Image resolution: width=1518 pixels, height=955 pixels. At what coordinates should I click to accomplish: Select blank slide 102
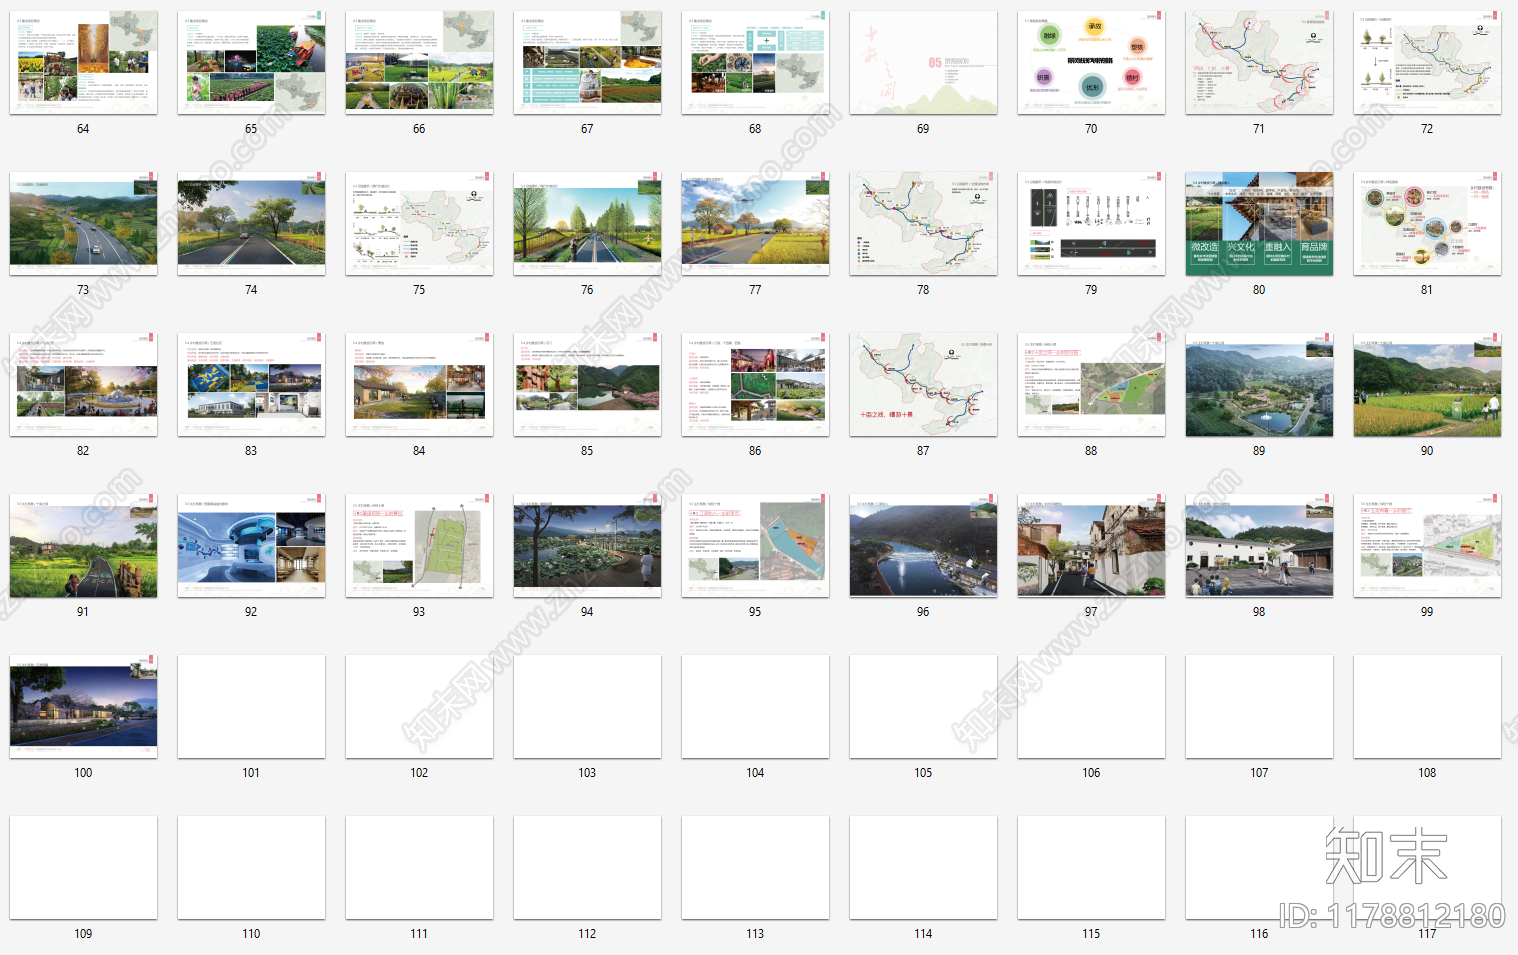(x=419, y=706)
